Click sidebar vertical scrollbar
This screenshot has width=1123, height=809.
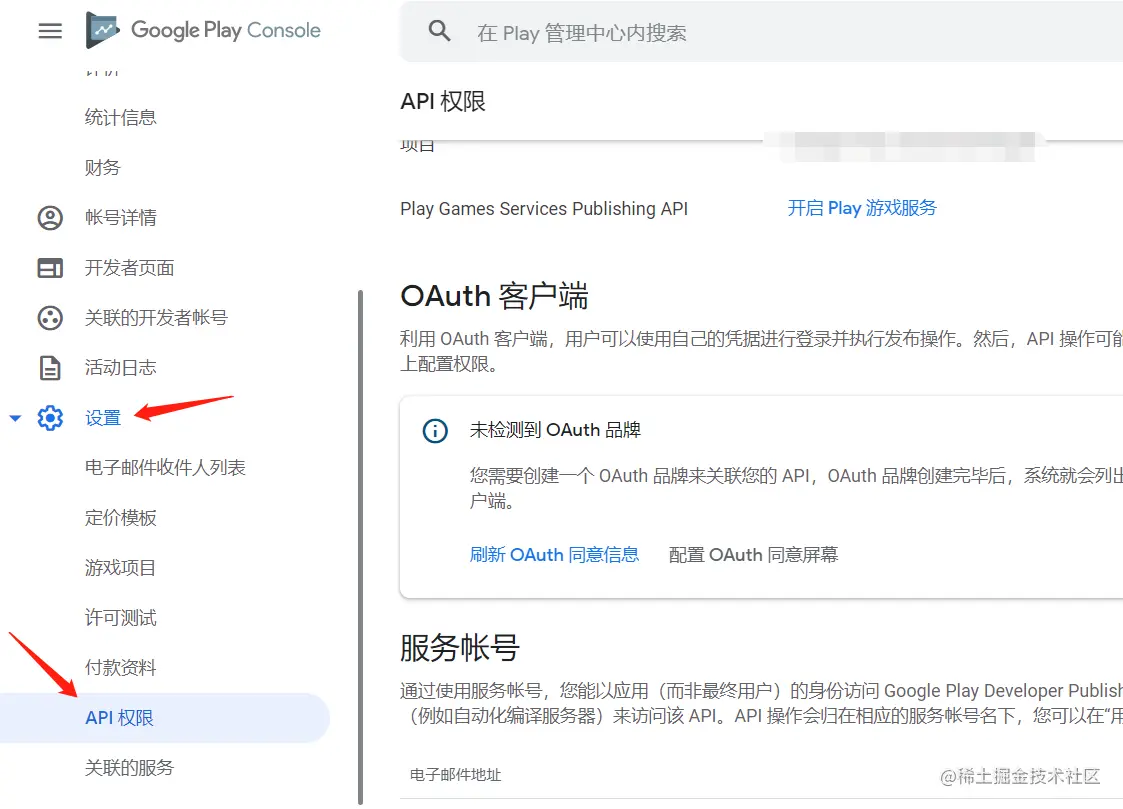[x=360, y=548]
